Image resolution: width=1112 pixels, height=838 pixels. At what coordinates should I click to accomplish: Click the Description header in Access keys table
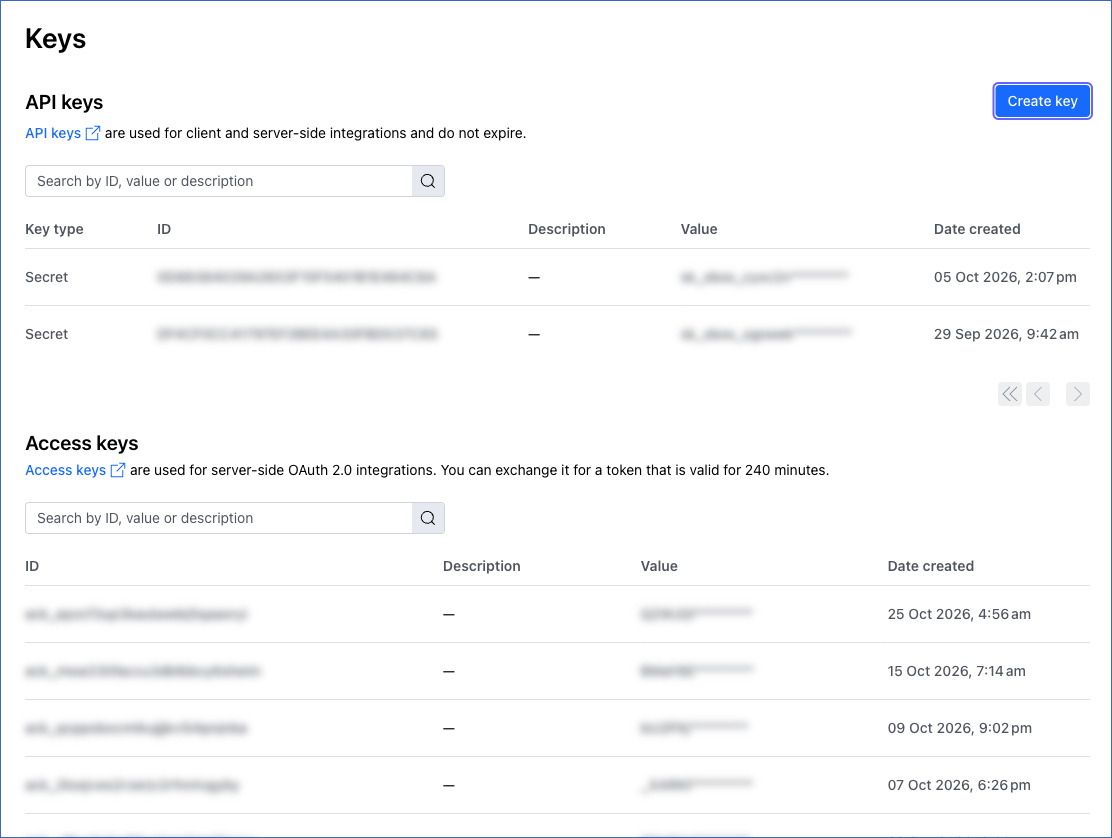pyautogui.click(x=482, y=566)
